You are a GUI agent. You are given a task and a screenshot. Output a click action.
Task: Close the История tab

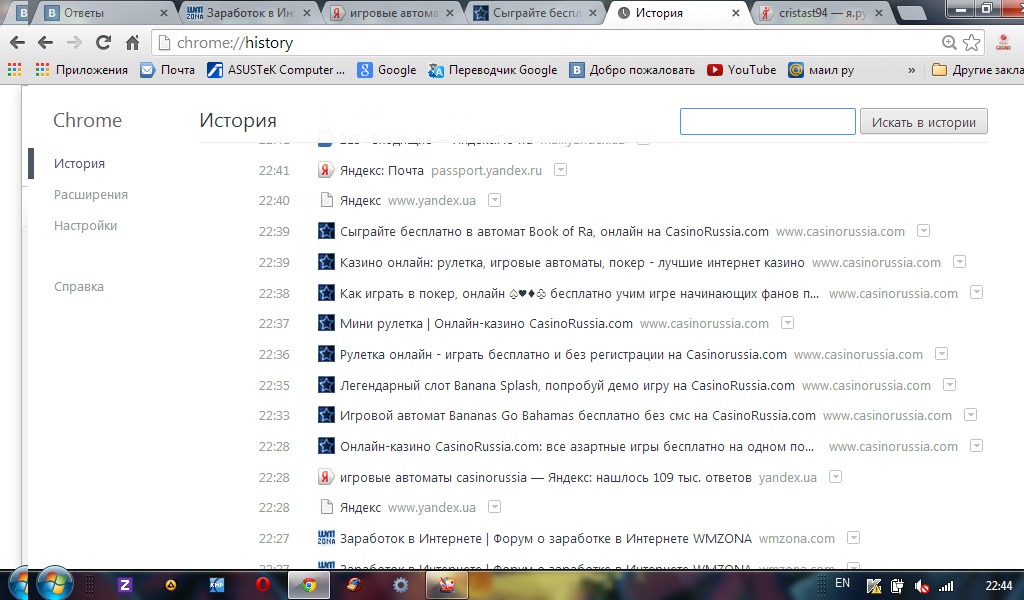736,13
